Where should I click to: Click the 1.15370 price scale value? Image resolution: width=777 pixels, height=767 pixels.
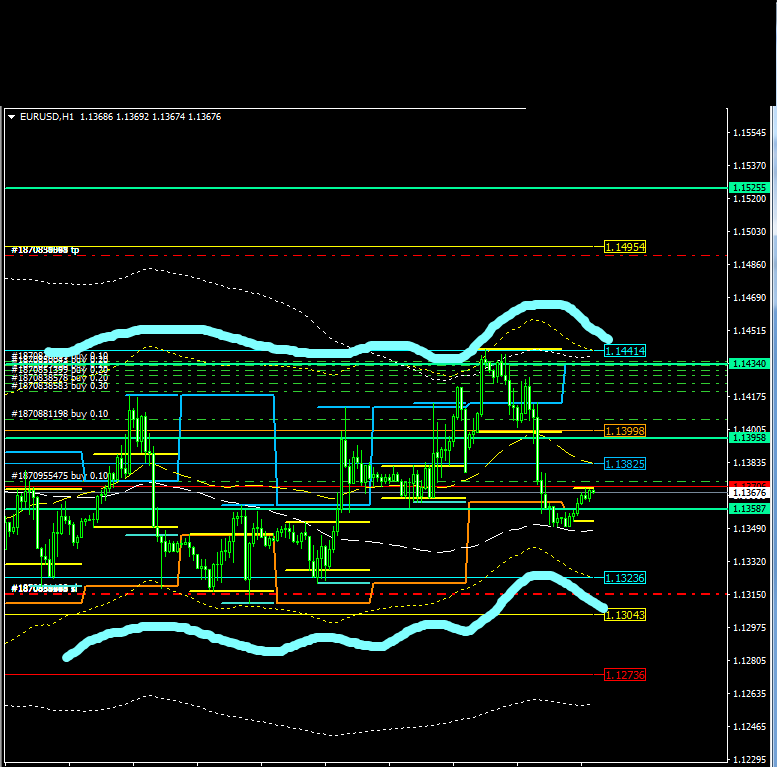749,165
